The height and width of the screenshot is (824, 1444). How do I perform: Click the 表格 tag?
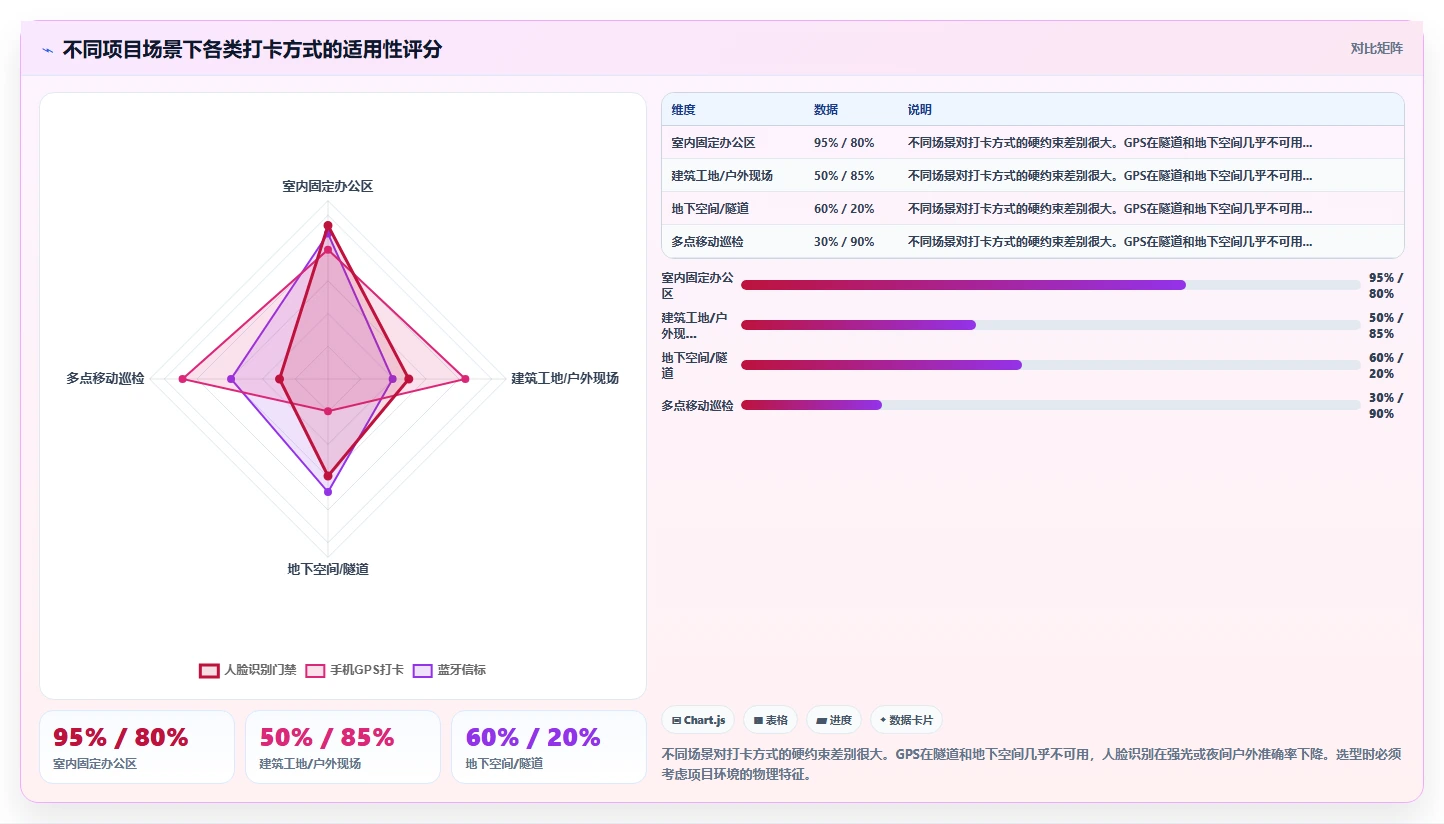pos(770,720)
